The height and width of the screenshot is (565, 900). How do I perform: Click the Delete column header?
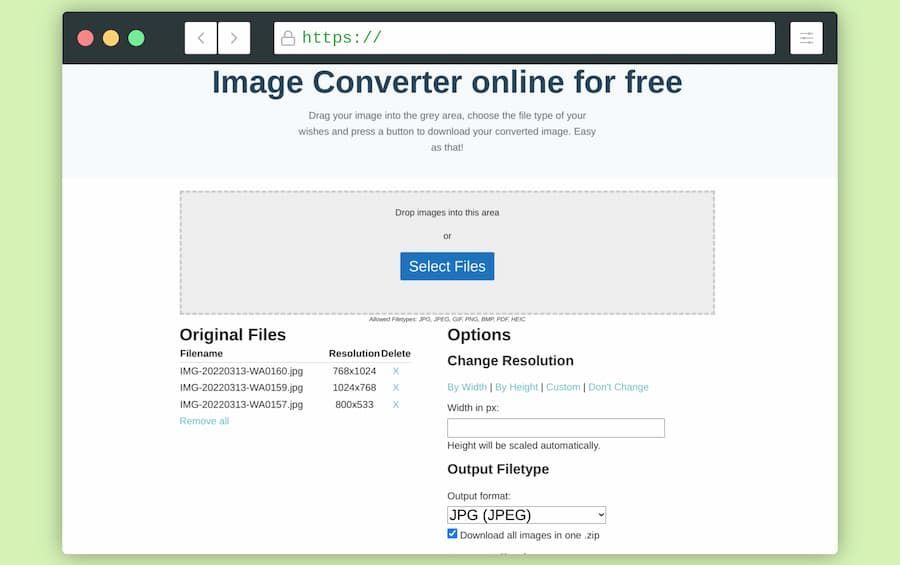[396, 354]
